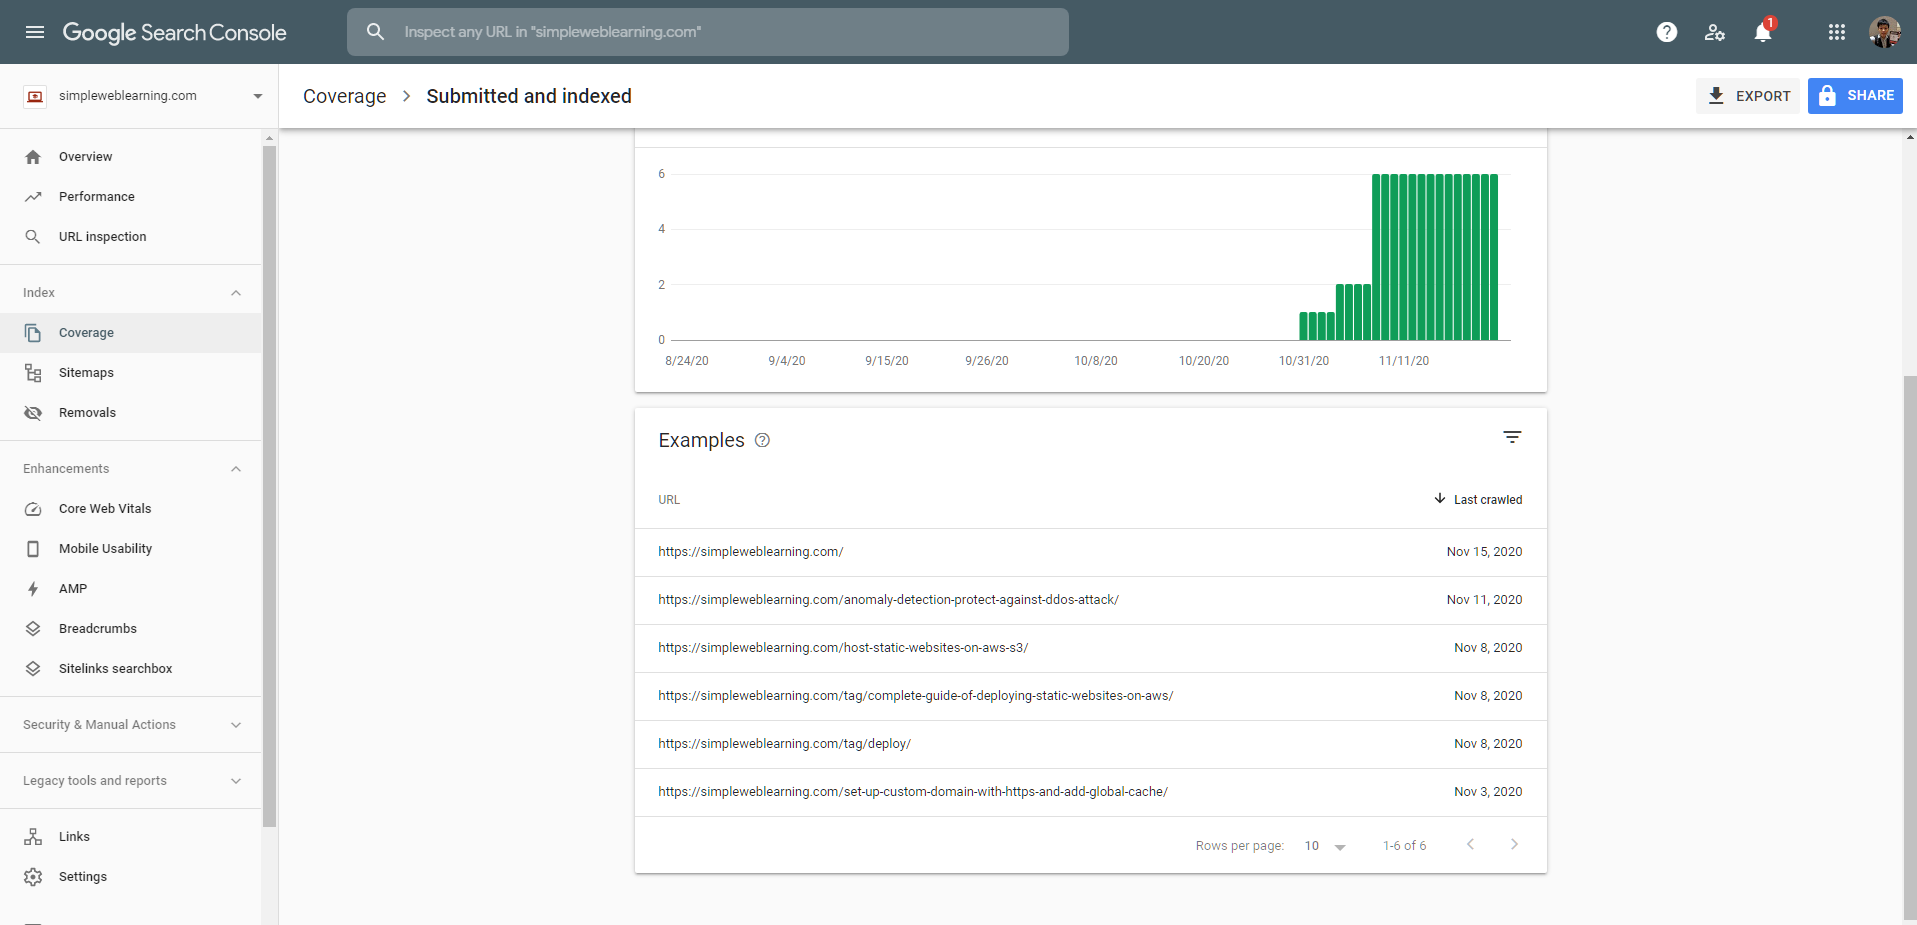Select the set-up-custom-domain-with-https URL row
This screenshot has width=1917, height=925.
click(1091, 792)
